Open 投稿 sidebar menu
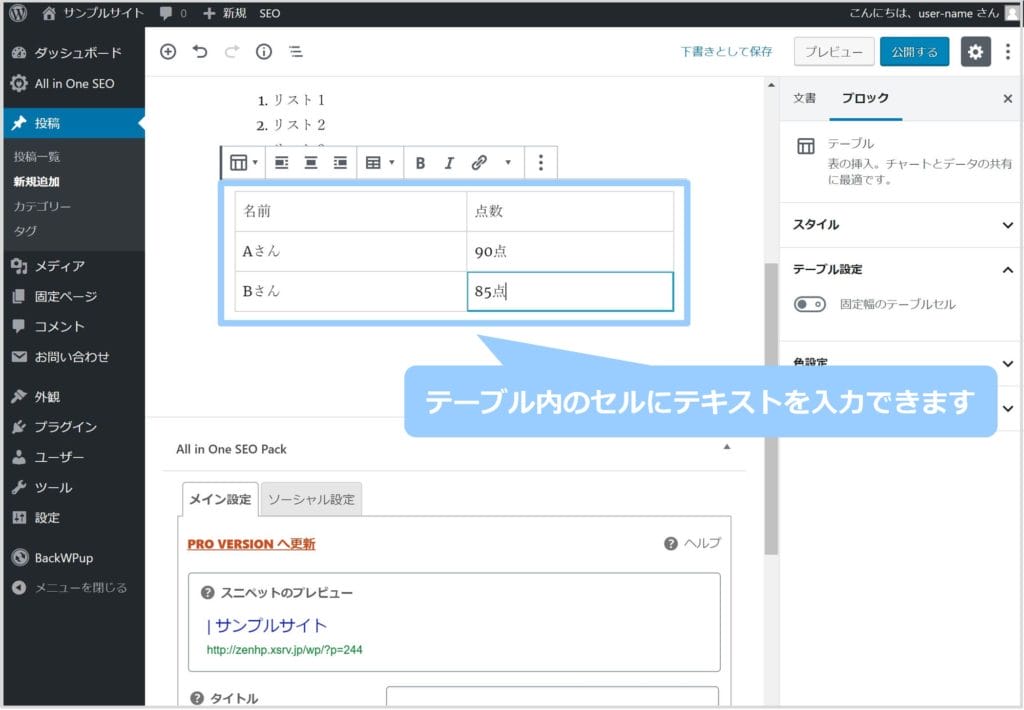1024x710 pixels. (x=74, y=123)
